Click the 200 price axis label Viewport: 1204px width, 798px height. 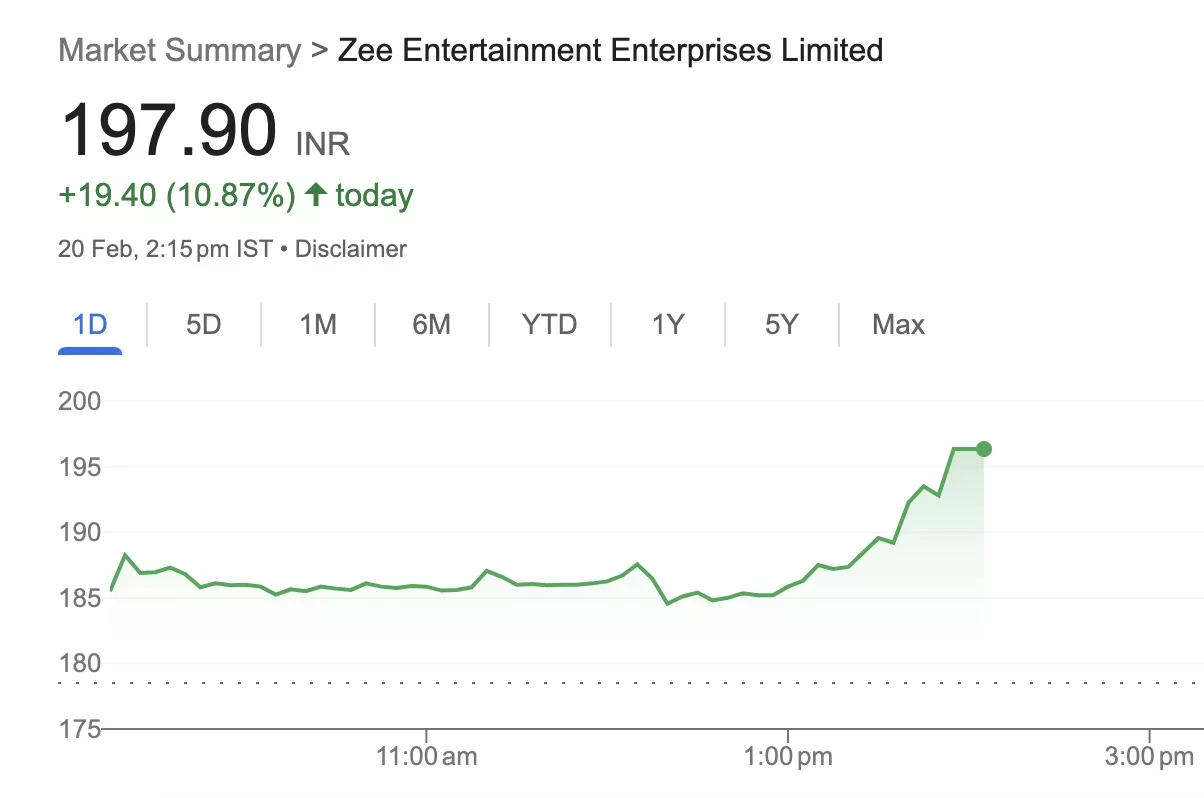point(80,402)
